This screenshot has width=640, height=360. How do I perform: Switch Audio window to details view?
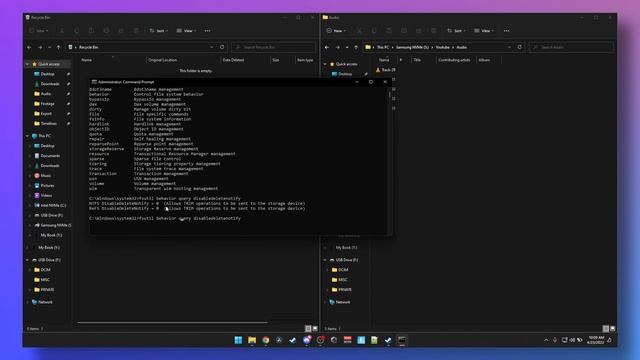[x=606, y=329]
